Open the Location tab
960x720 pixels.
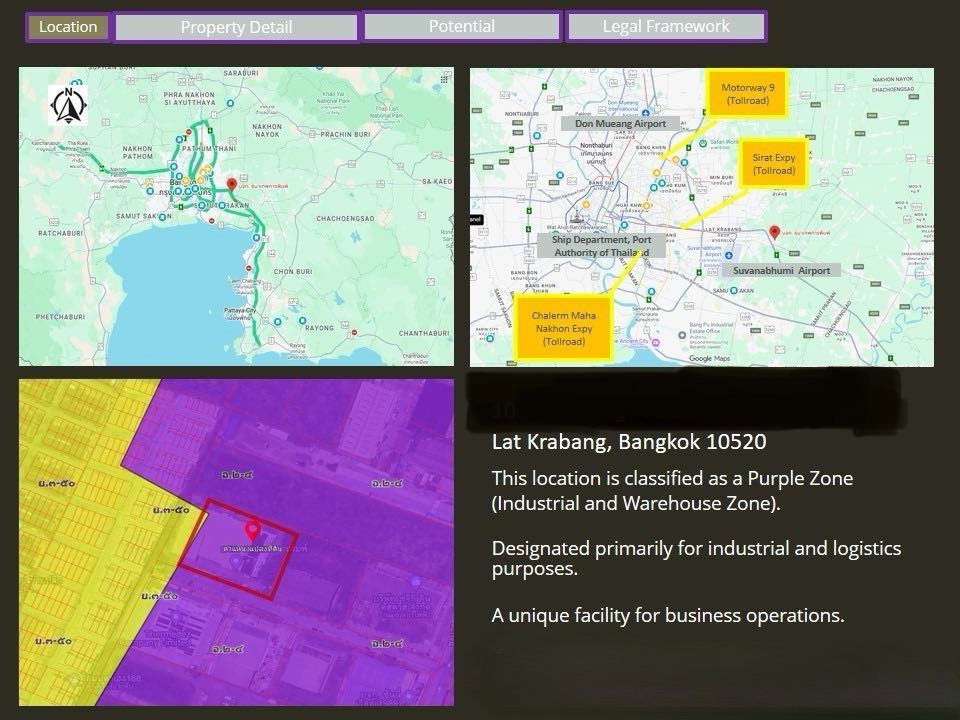click(68, 27)
